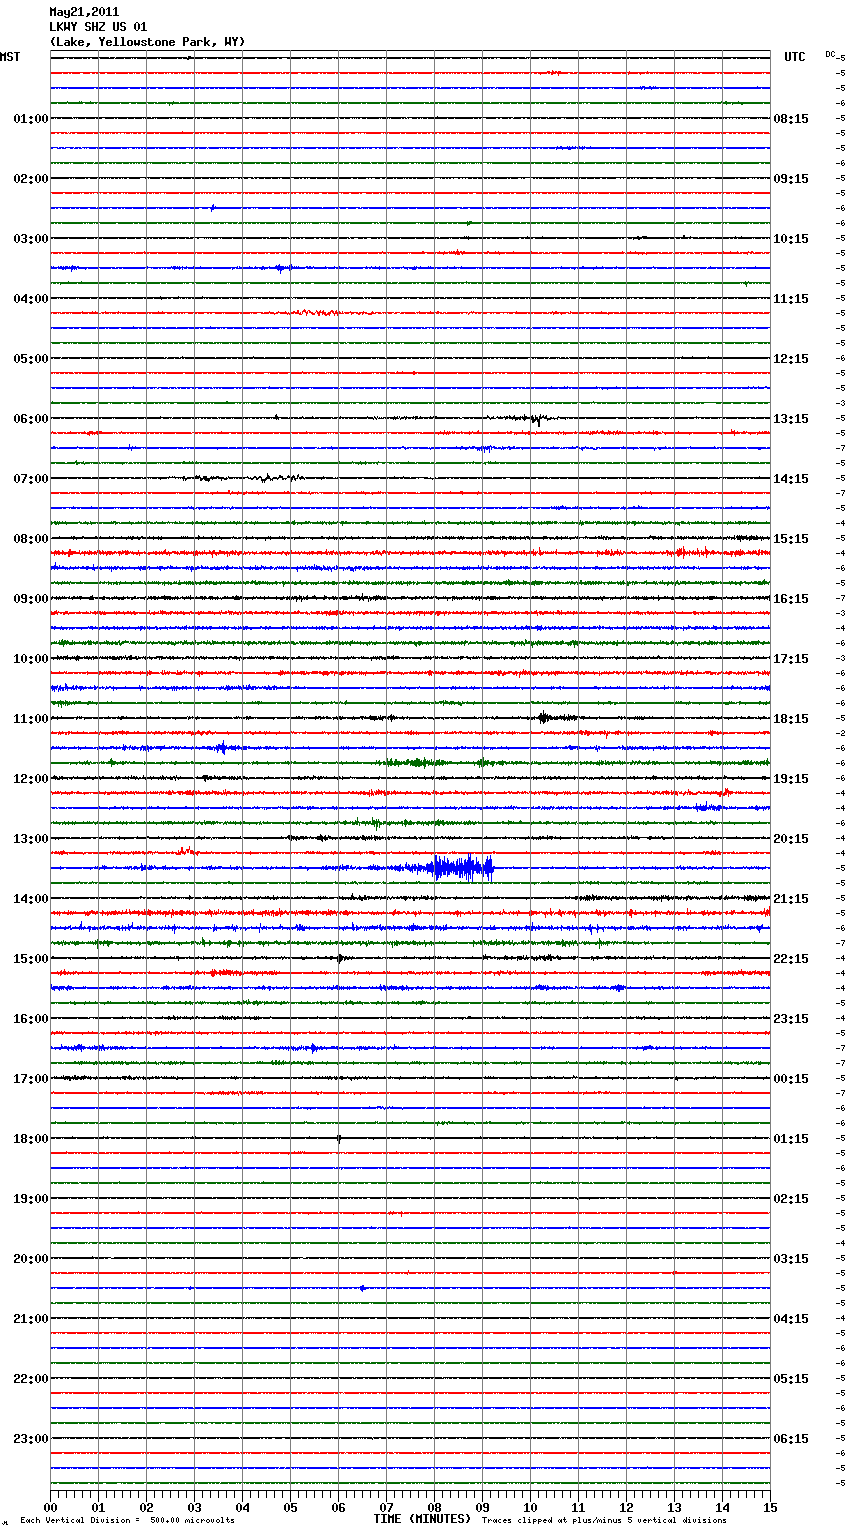This screenshot has width=850, height=1534.
Task: Select the 09:00 MST time label
Action: (30, 599)
